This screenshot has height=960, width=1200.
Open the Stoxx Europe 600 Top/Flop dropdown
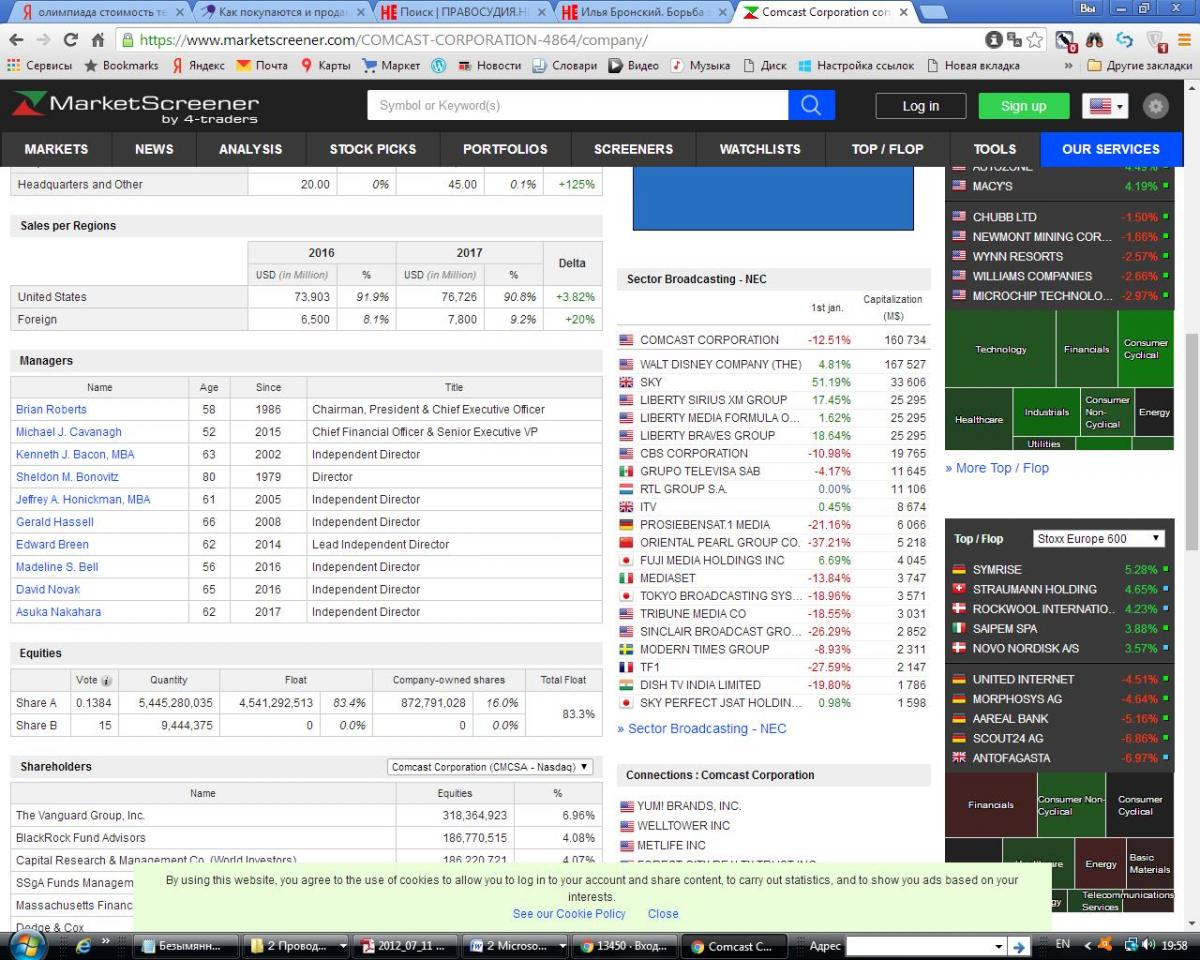pyautogui.click(x=1098, y=538)
